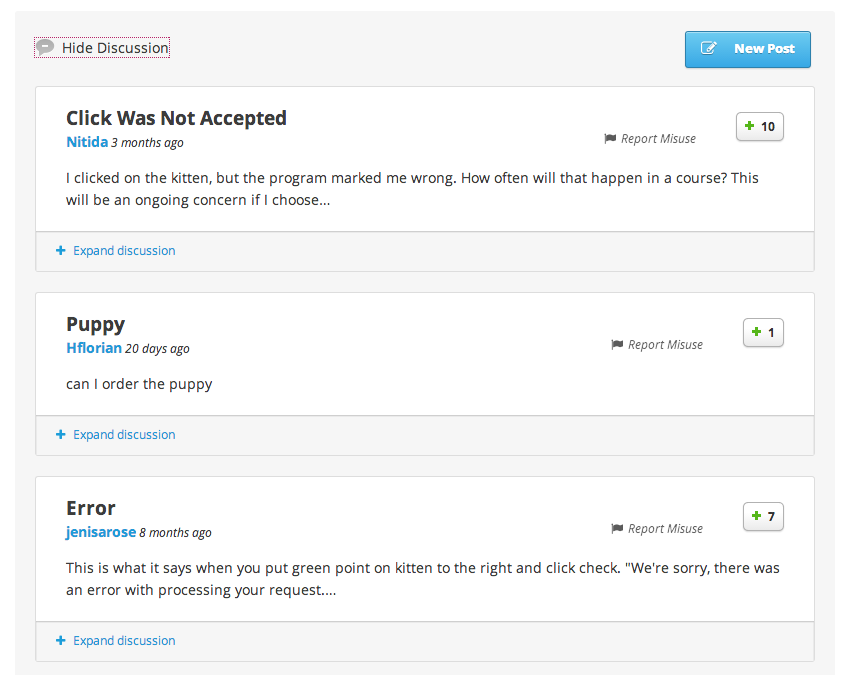
Task: Click the flag icon on the Puppy post
Action: (617, 345)
